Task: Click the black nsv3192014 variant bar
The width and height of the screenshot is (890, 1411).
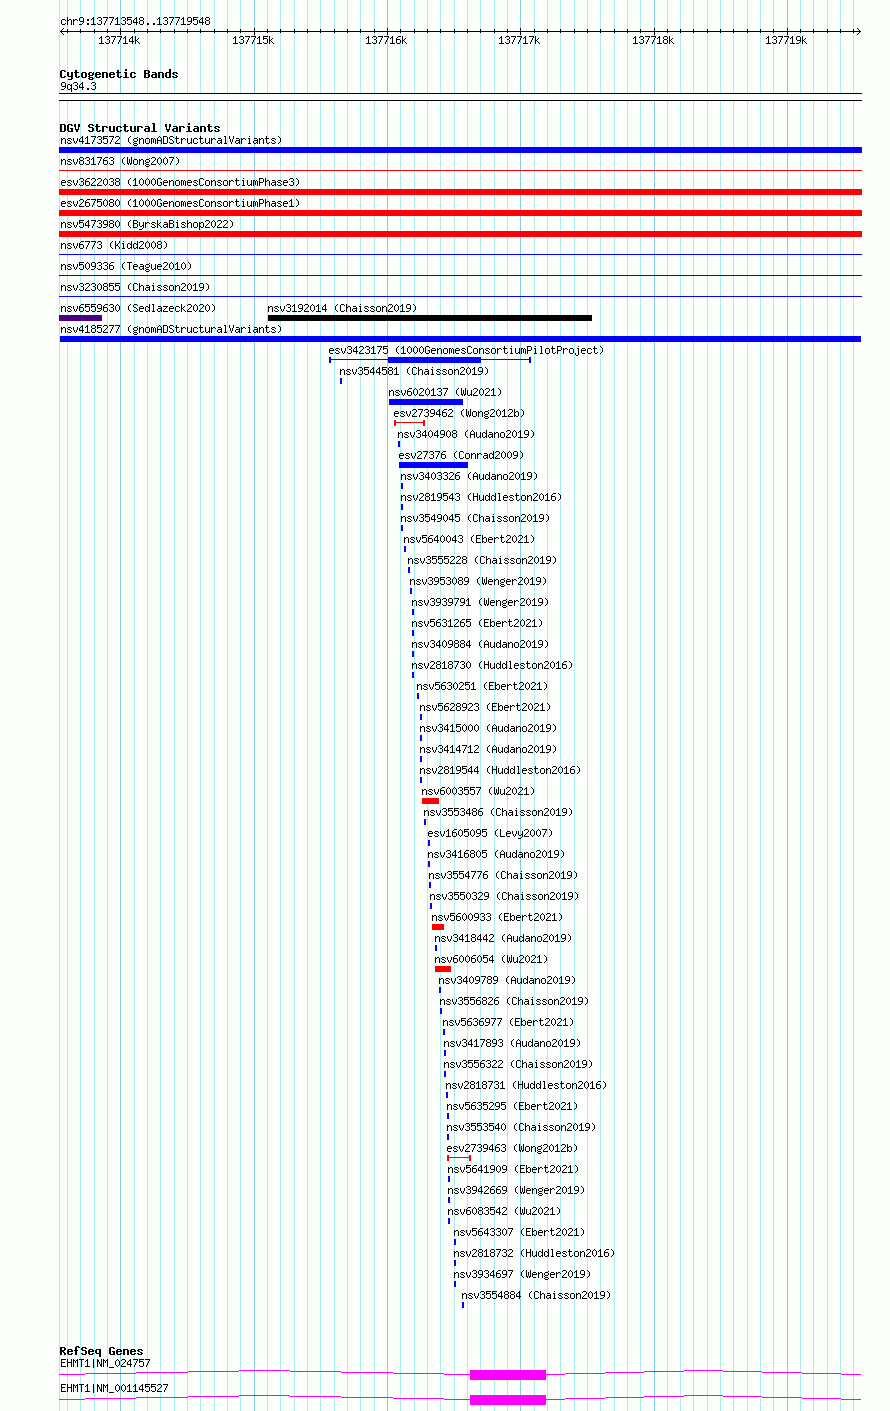Action: pyautogui.click(x=430, y=318)
